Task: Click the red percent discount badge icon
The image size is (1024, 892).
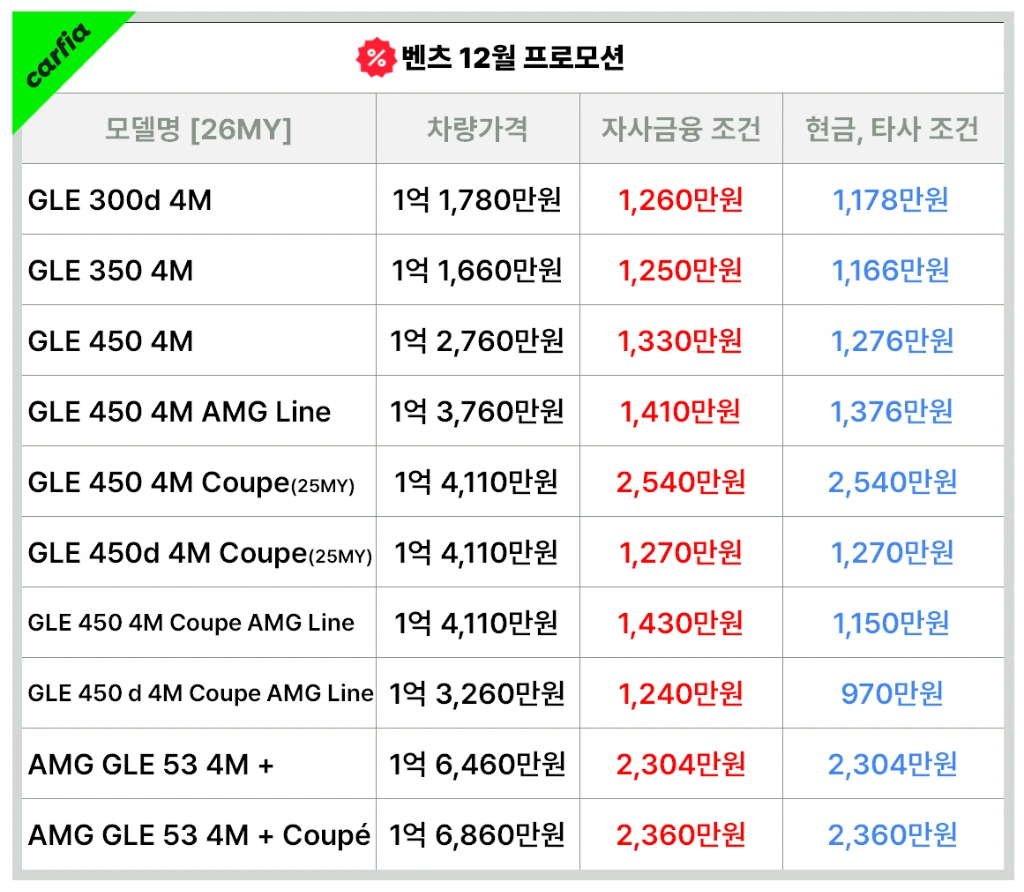Action: point(376,57)
